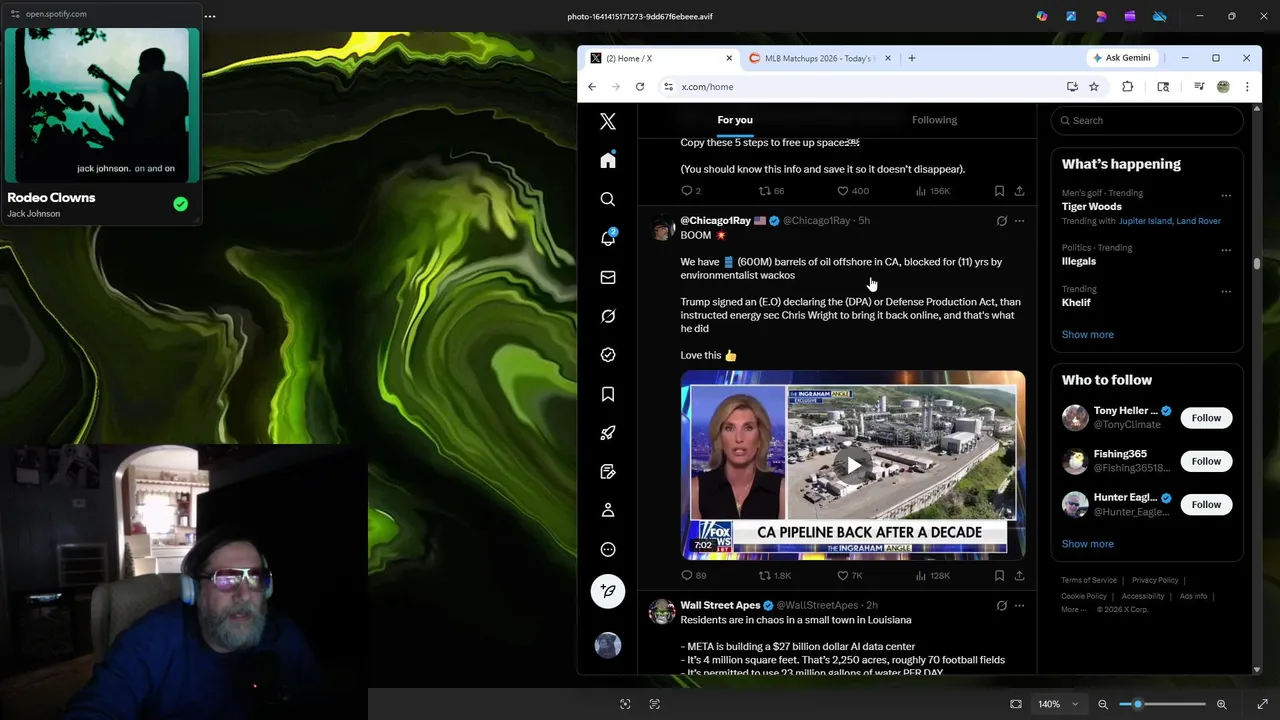Viewport: 1280px width, 720px height.
Task: Click the X Search field
Action: pos(1147,120)
